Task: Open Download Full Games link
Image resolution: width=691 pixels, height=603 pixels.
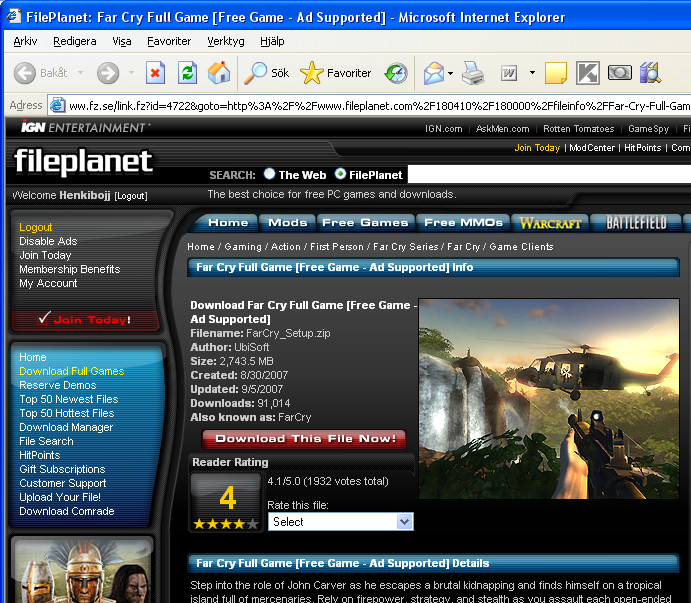Action: pyautogui.click(x=72, y=371)
